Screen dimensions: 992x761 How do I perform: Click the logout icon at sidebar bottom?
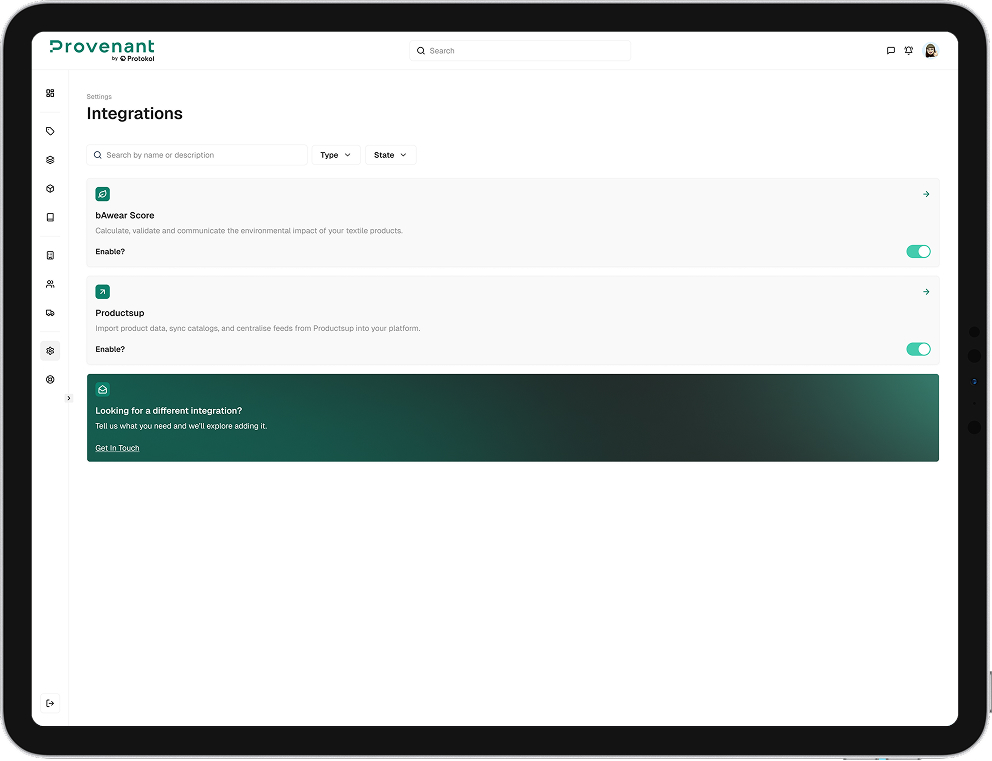[50, 702]
